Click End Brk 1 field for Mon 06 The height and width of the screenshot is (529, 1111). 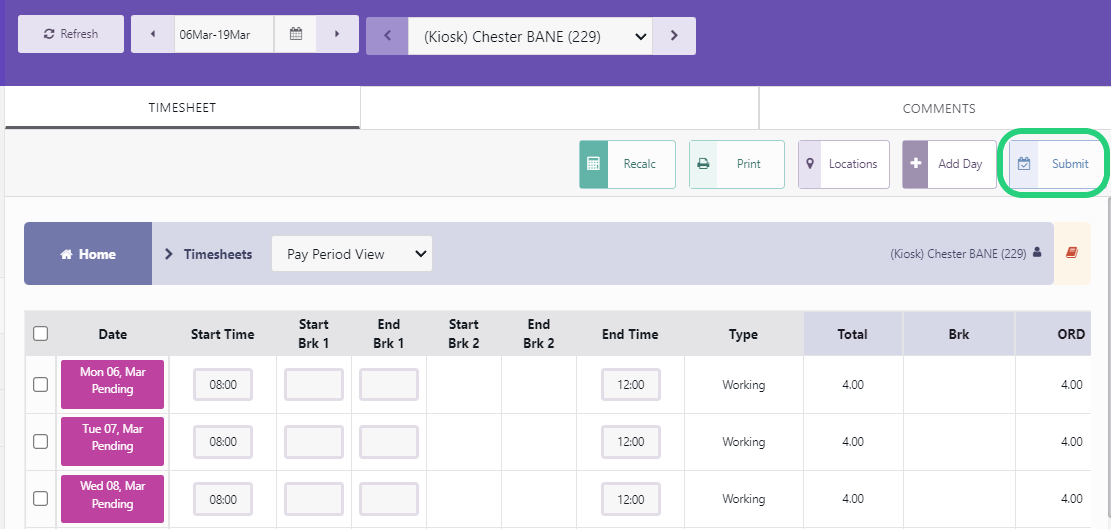click(x=388, y=385)
